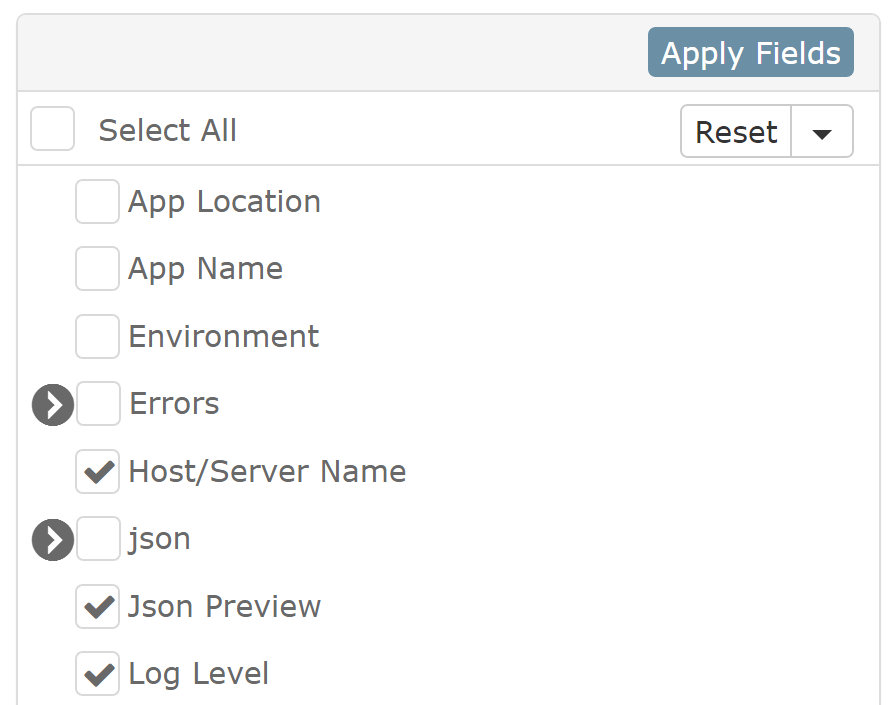Screen dimensions: 893x705
Task: Expand the Errors field group arrow
Action: 53,405
